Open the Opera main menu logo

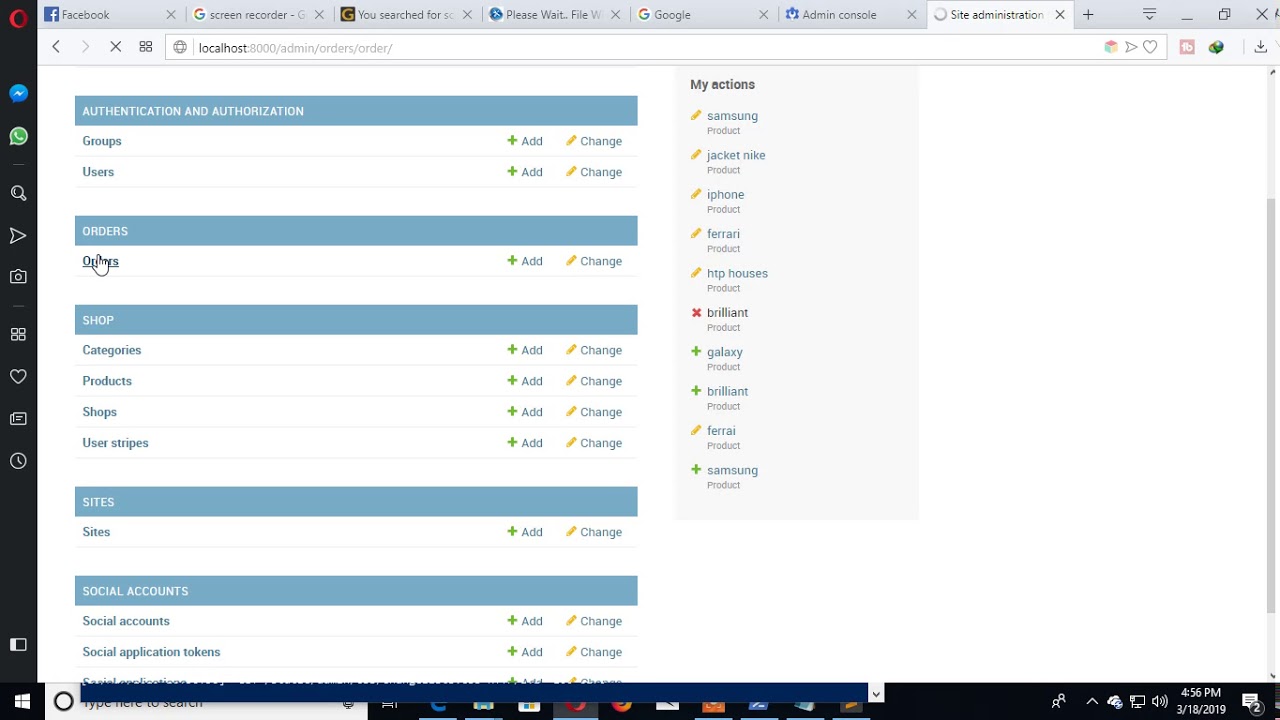click(18, 17)
